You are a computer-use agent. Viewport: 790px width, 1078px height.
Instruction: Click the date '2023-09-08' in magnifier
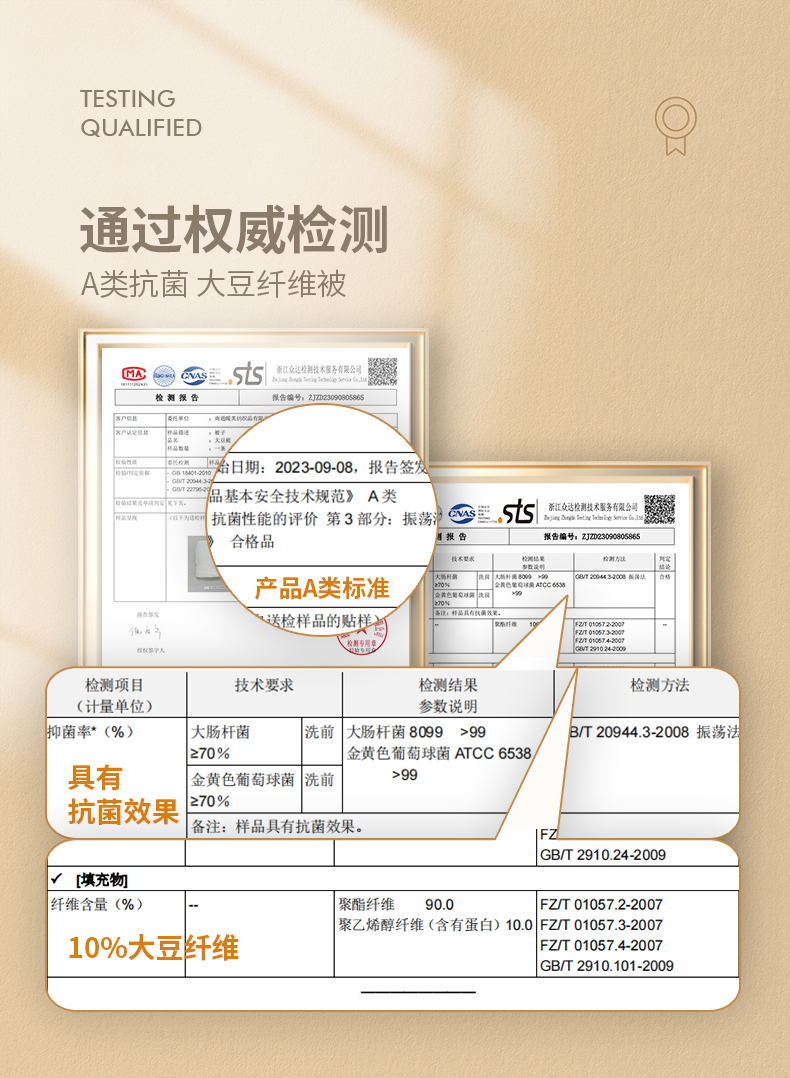pyautogui.click(x=314, y=468)
